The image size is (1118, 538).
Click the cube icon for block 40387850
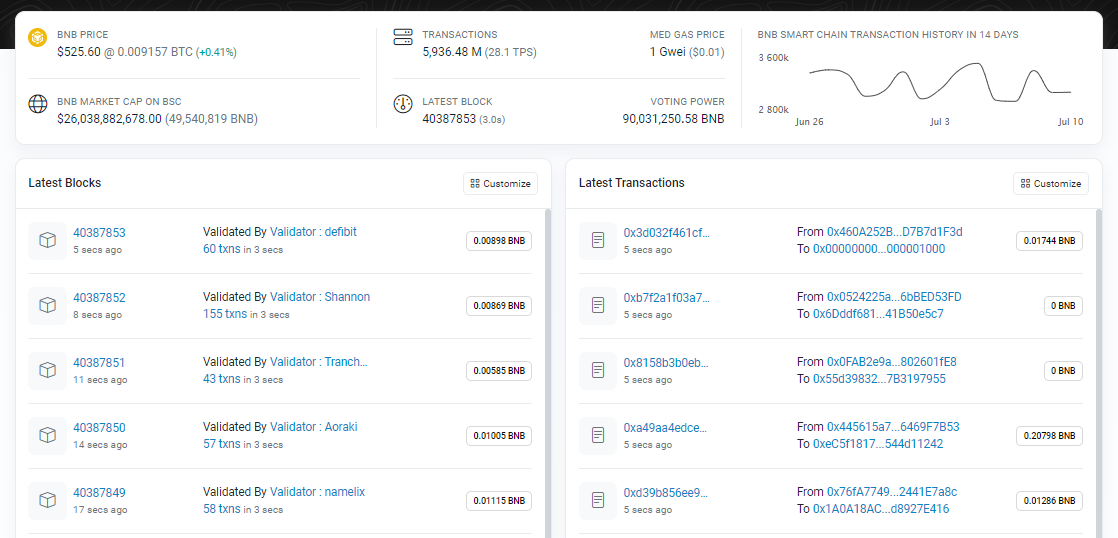47,435
